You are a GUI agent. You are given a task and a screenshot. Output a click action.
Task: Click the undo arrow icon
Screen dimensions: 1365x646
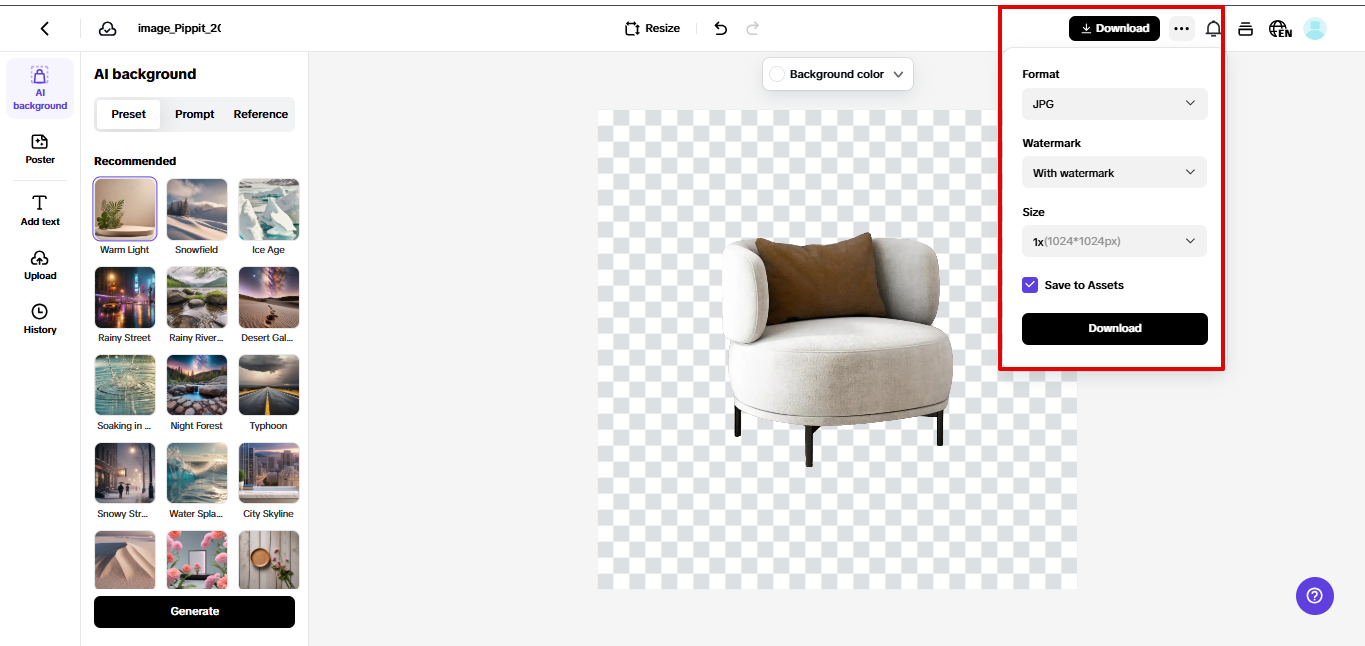pyautogui.click(x=721, y=29)
